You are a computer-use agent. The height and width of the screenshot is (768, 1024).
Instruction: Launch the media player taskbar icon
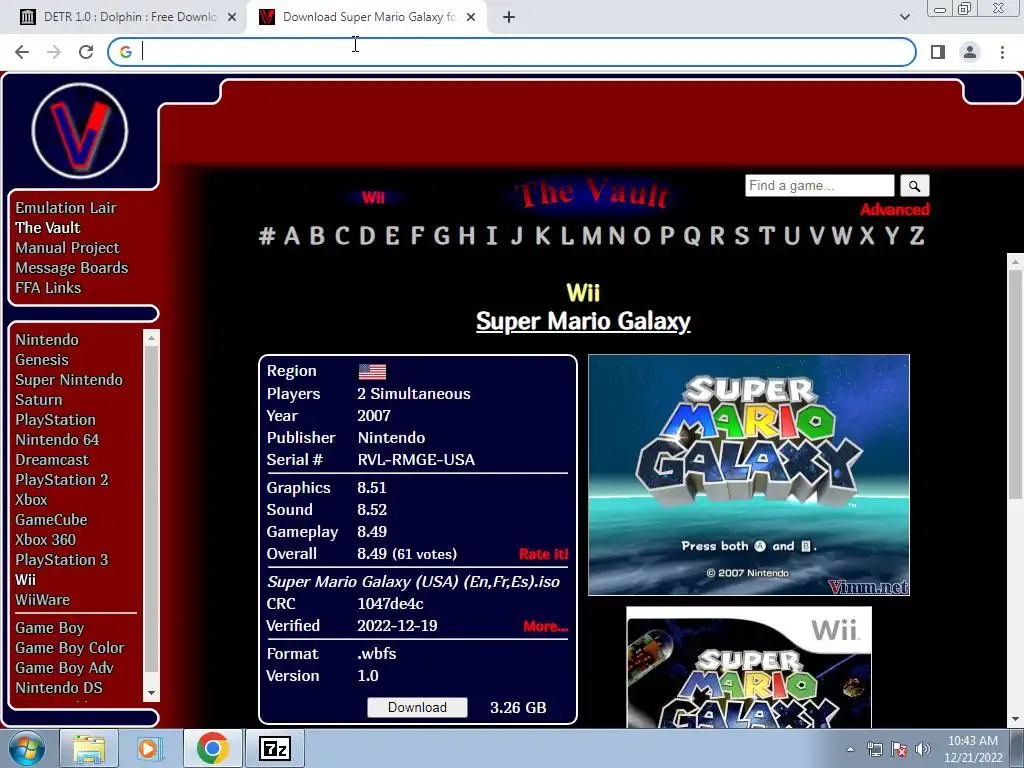[x=149, y=748]
